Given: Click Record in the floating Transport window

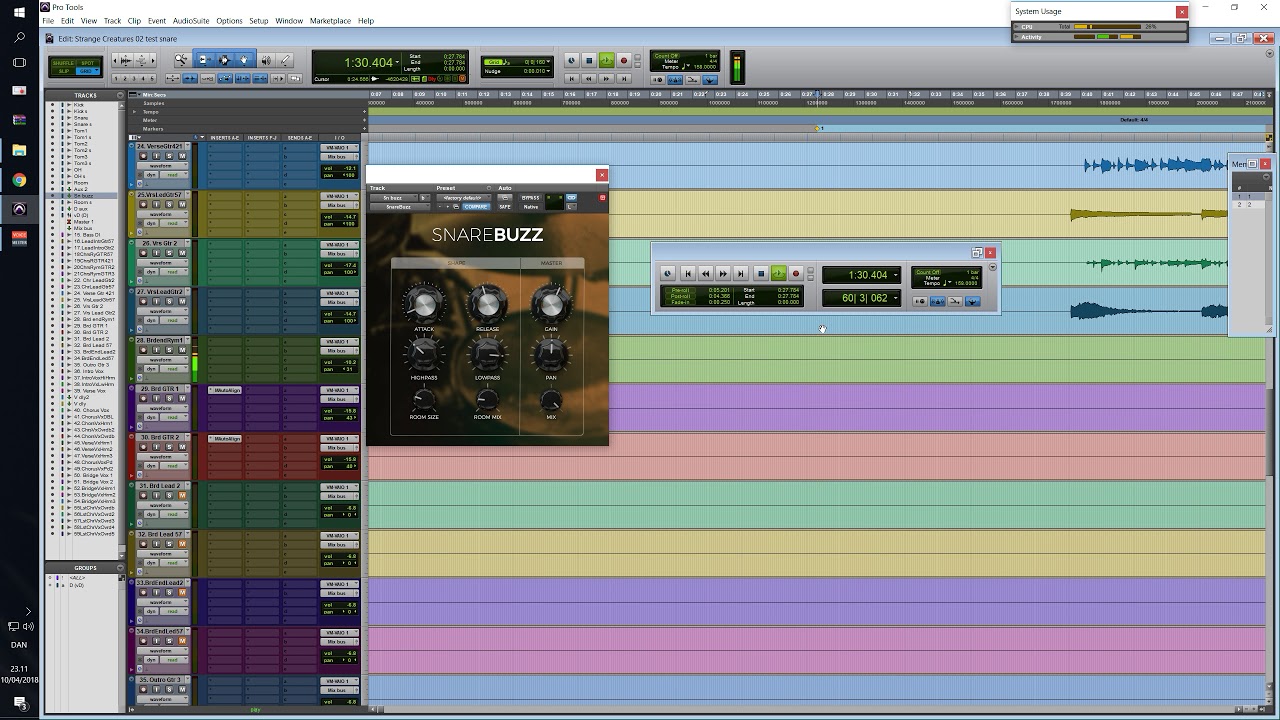Looking at the screenshot, I should coord(796,273).
